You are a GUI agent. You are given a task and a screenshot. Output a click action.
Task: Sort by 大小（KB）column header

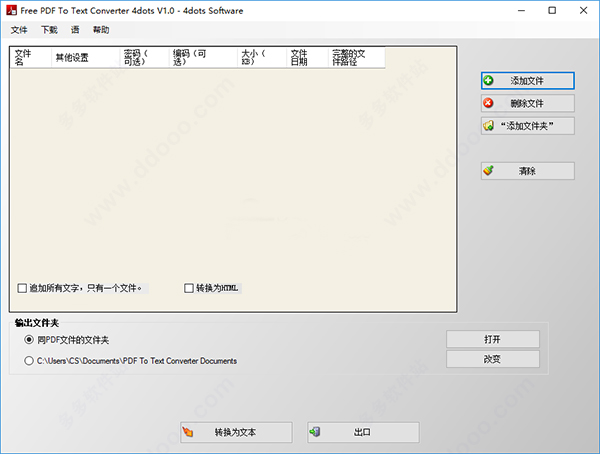point(262,58)
